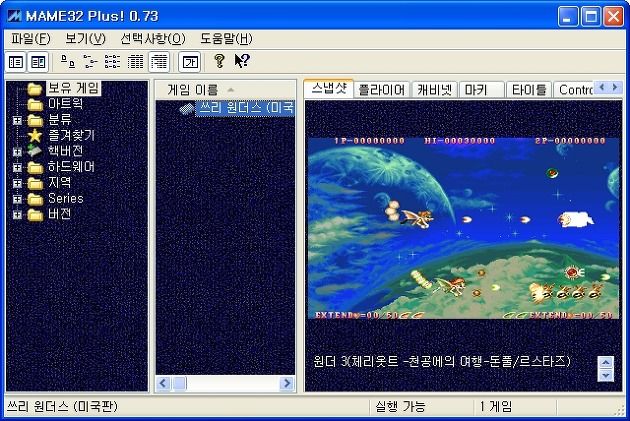
Task: Open the 선택사항(O) menu
Action: [x=153, y=39]
